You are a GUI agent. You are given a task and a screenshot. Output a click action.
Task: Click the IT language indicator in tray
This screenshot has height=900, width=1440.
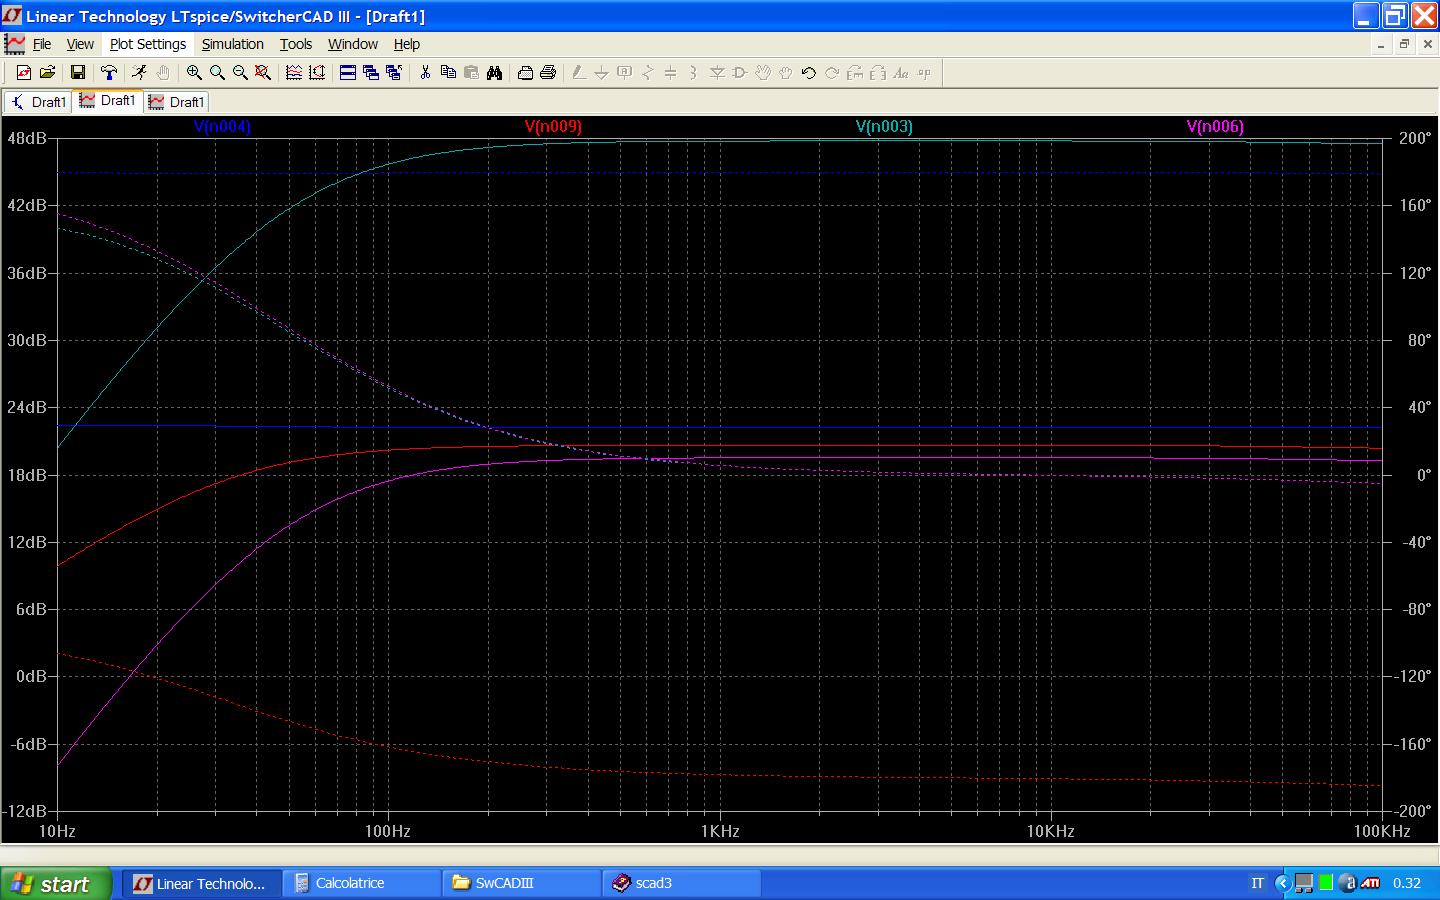click(x=1257, y=883)
